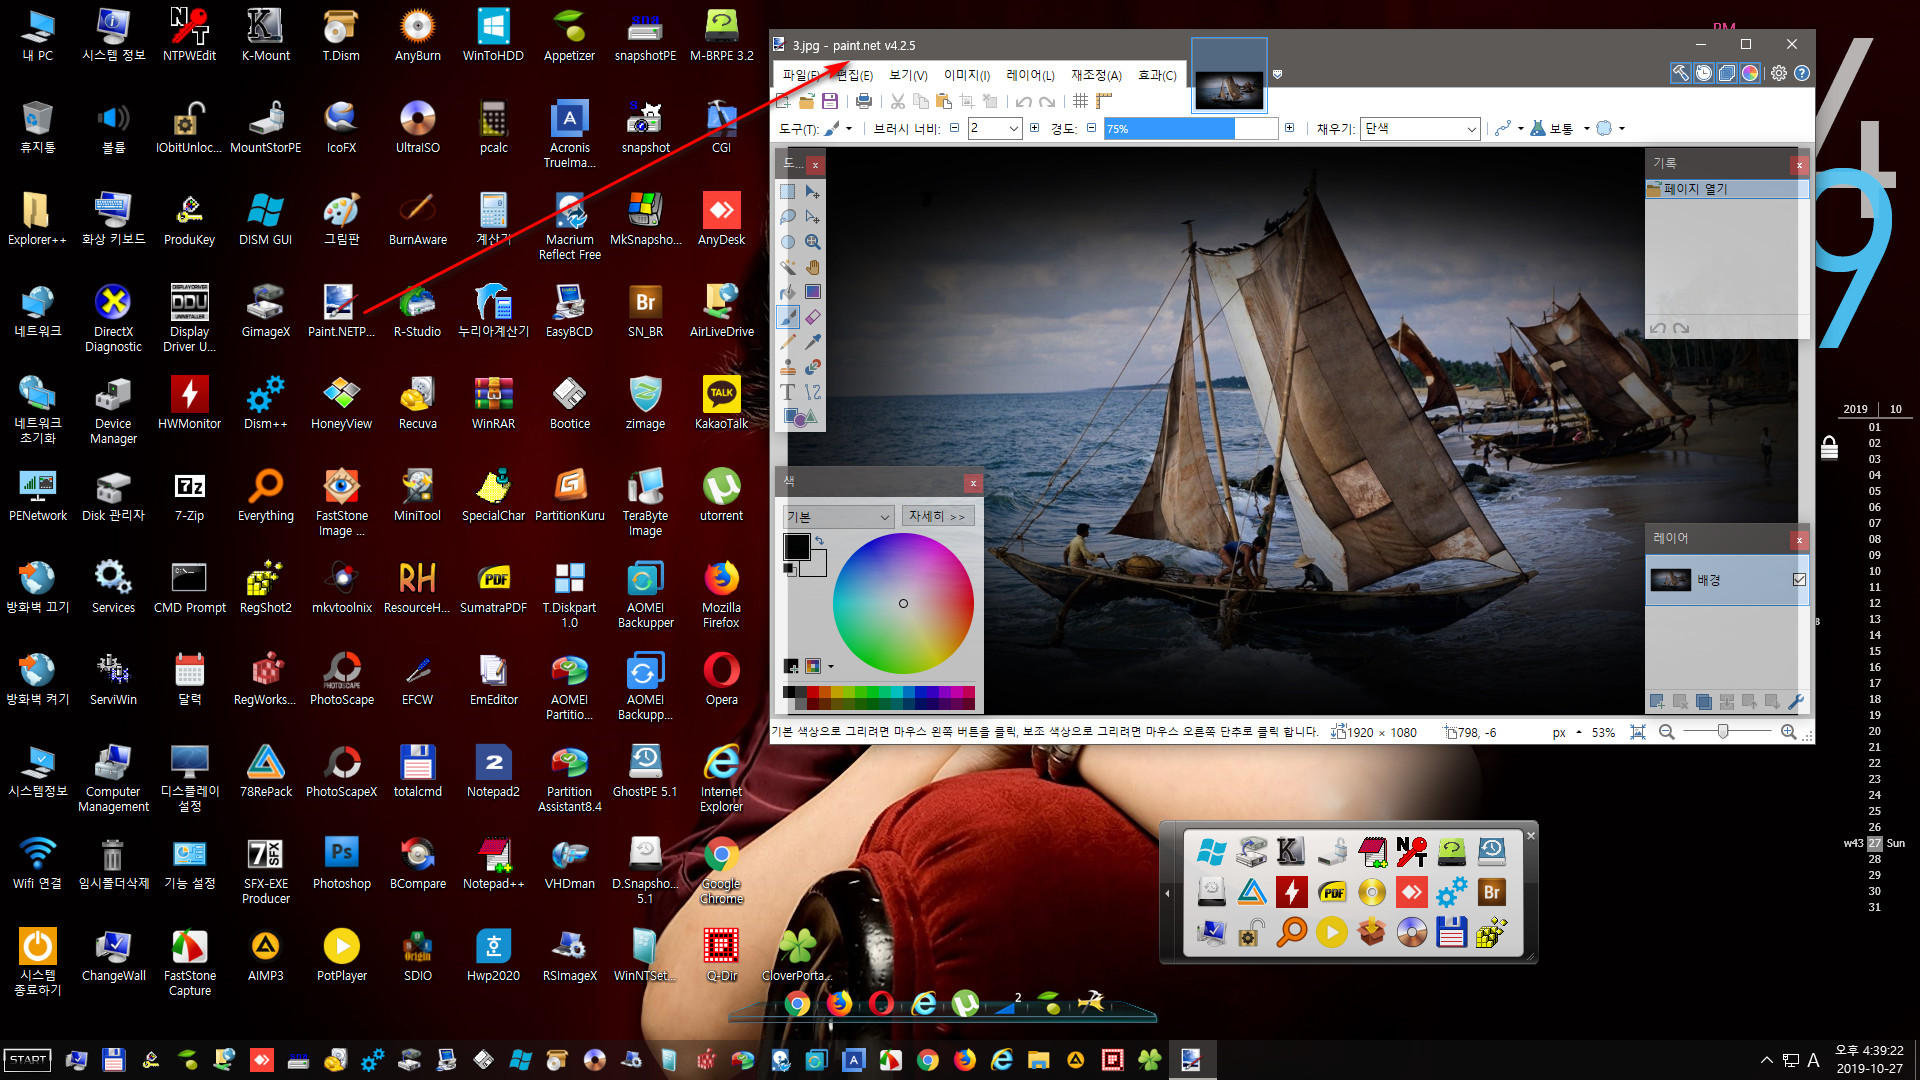The image size is (1920, 1080).
Task: Pick a hue on the color wheel
Action: tap(903, 603)
